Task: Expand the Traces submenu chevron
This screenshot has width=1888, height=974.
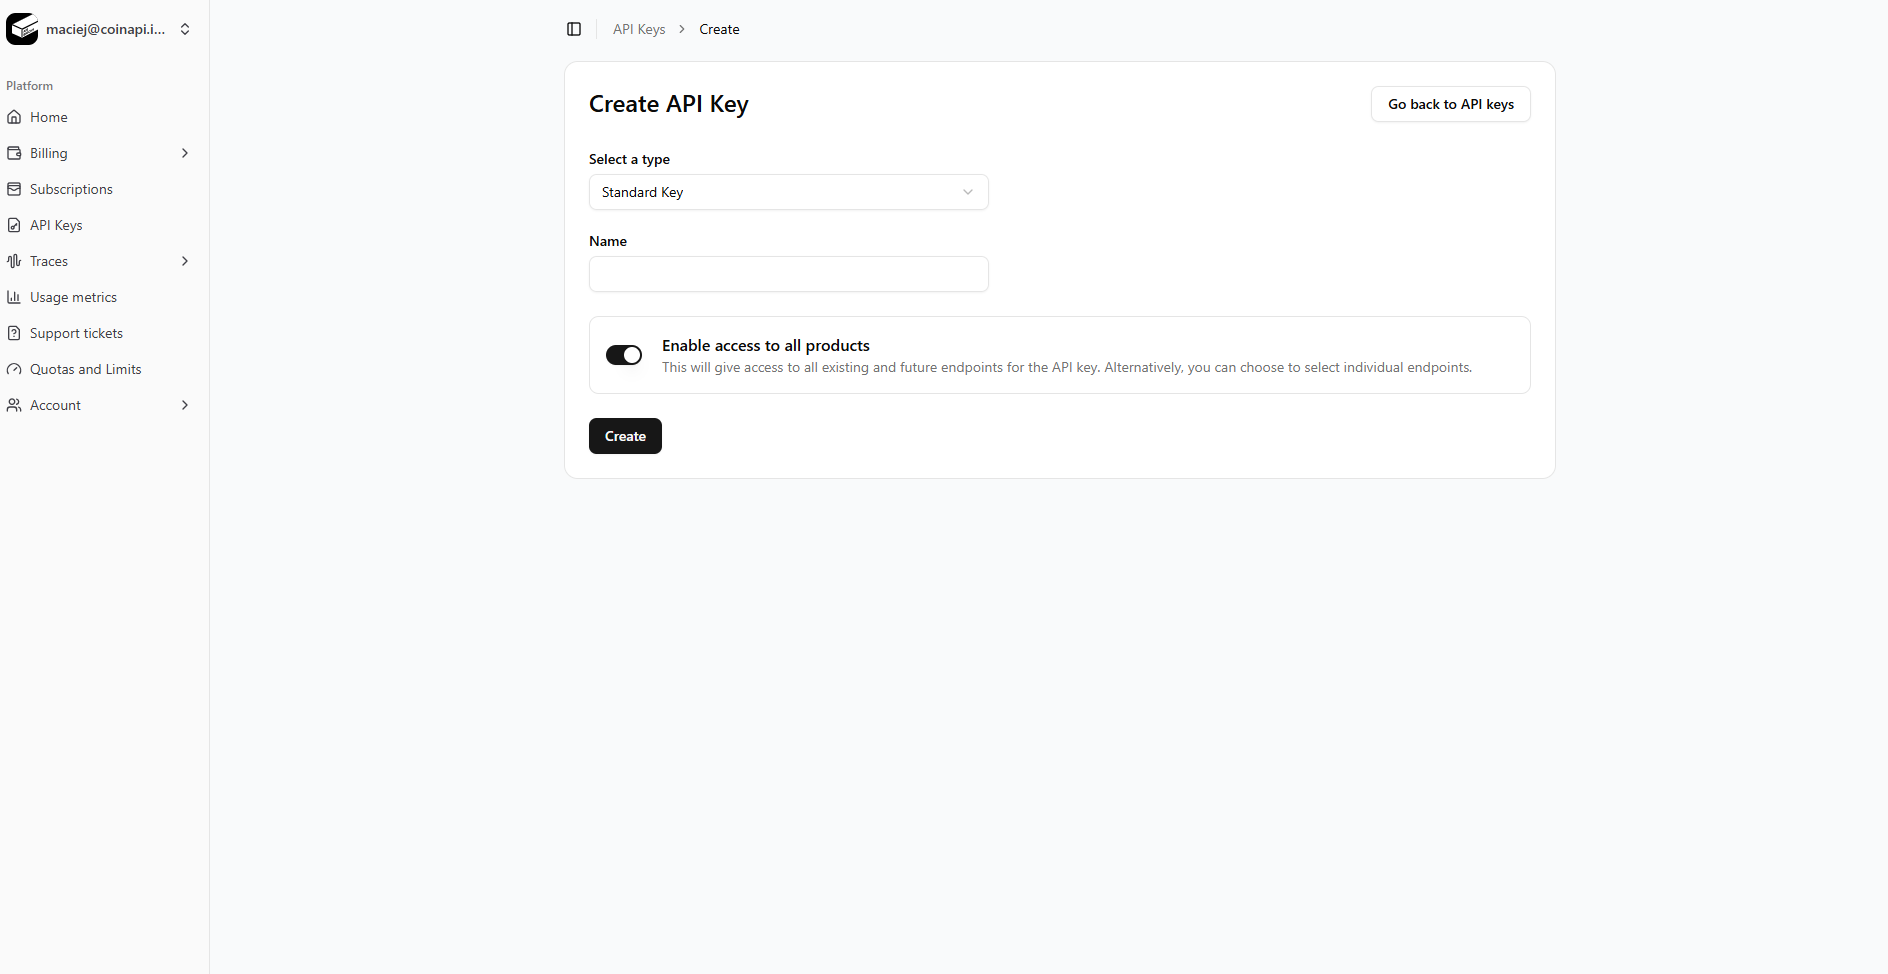Action: [x=185, y=261]
